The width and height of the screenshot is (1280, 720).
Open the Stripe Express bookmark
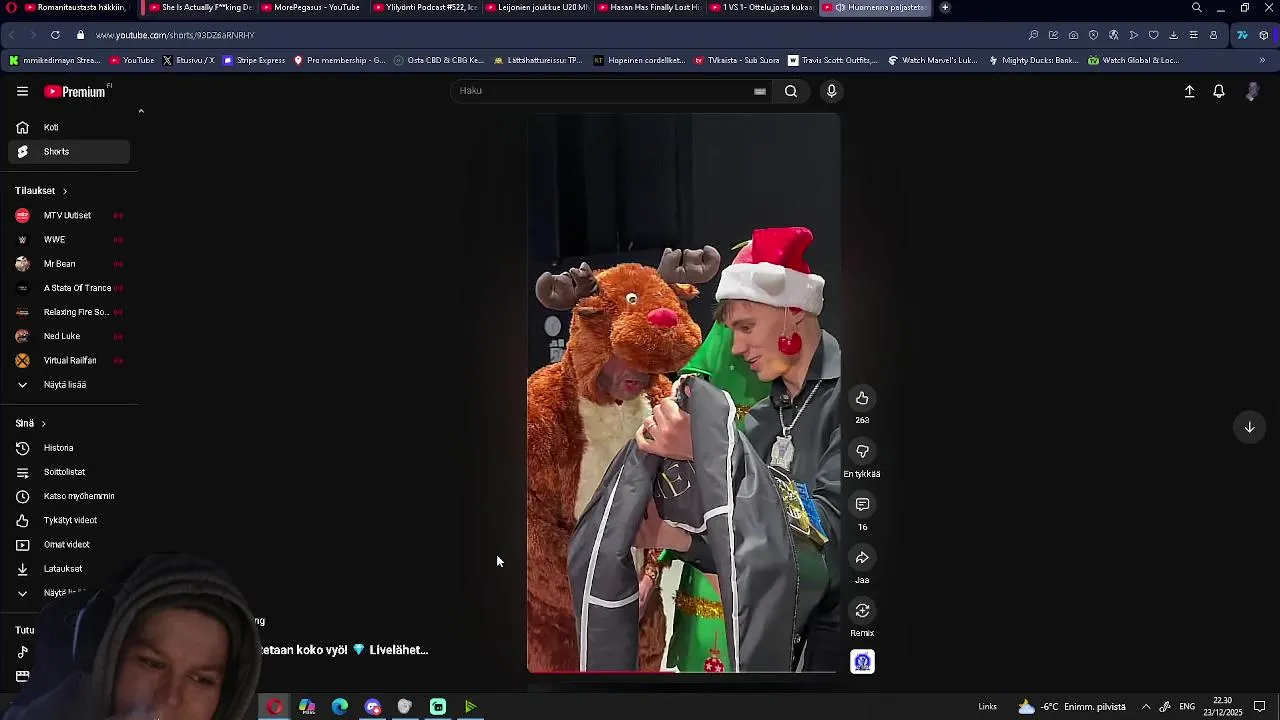[x=254, y=60]
